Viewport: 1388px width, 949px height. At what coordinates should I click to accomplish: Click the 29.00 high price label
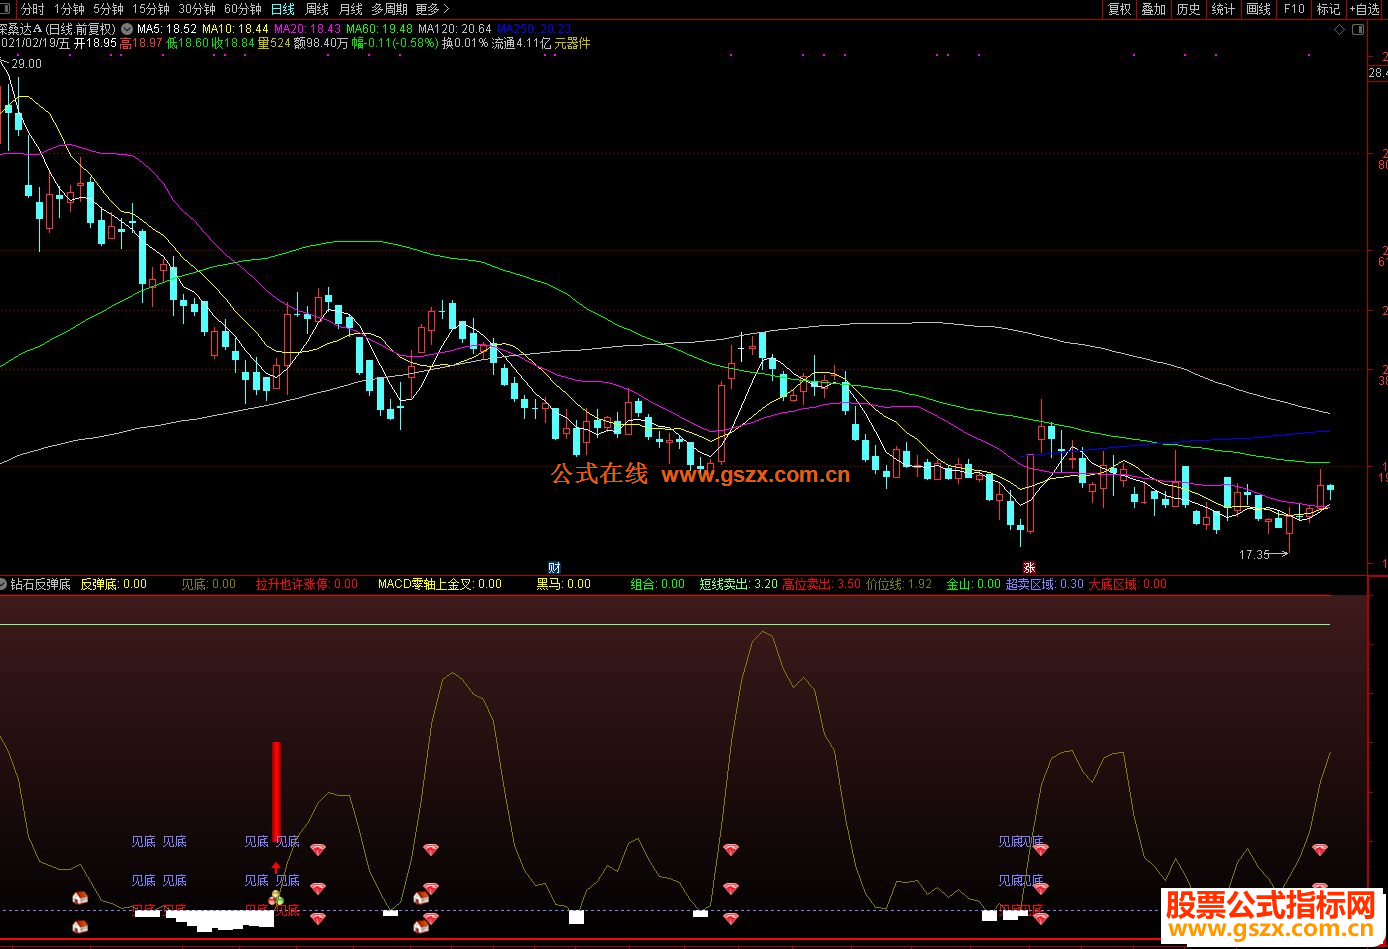[x=26, y=63]
